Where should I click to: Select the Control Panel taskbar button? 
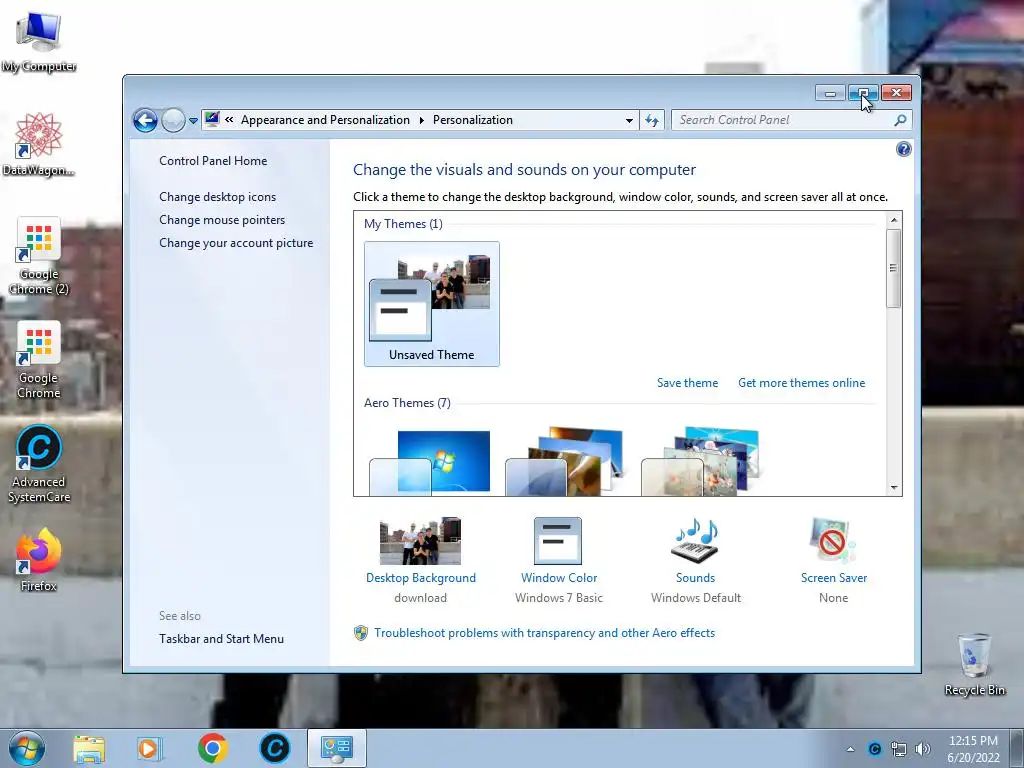point(337,748)
